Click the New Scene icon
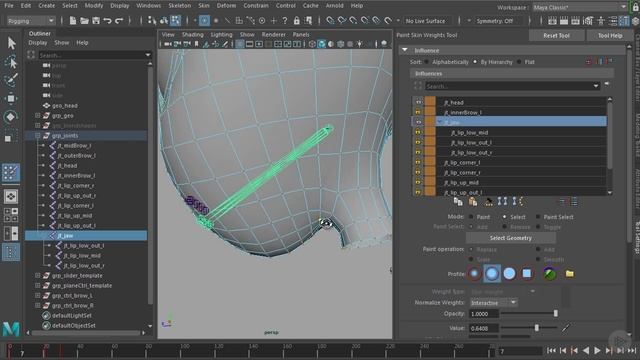This screenshot has width=640, height=360. point(73,20)
